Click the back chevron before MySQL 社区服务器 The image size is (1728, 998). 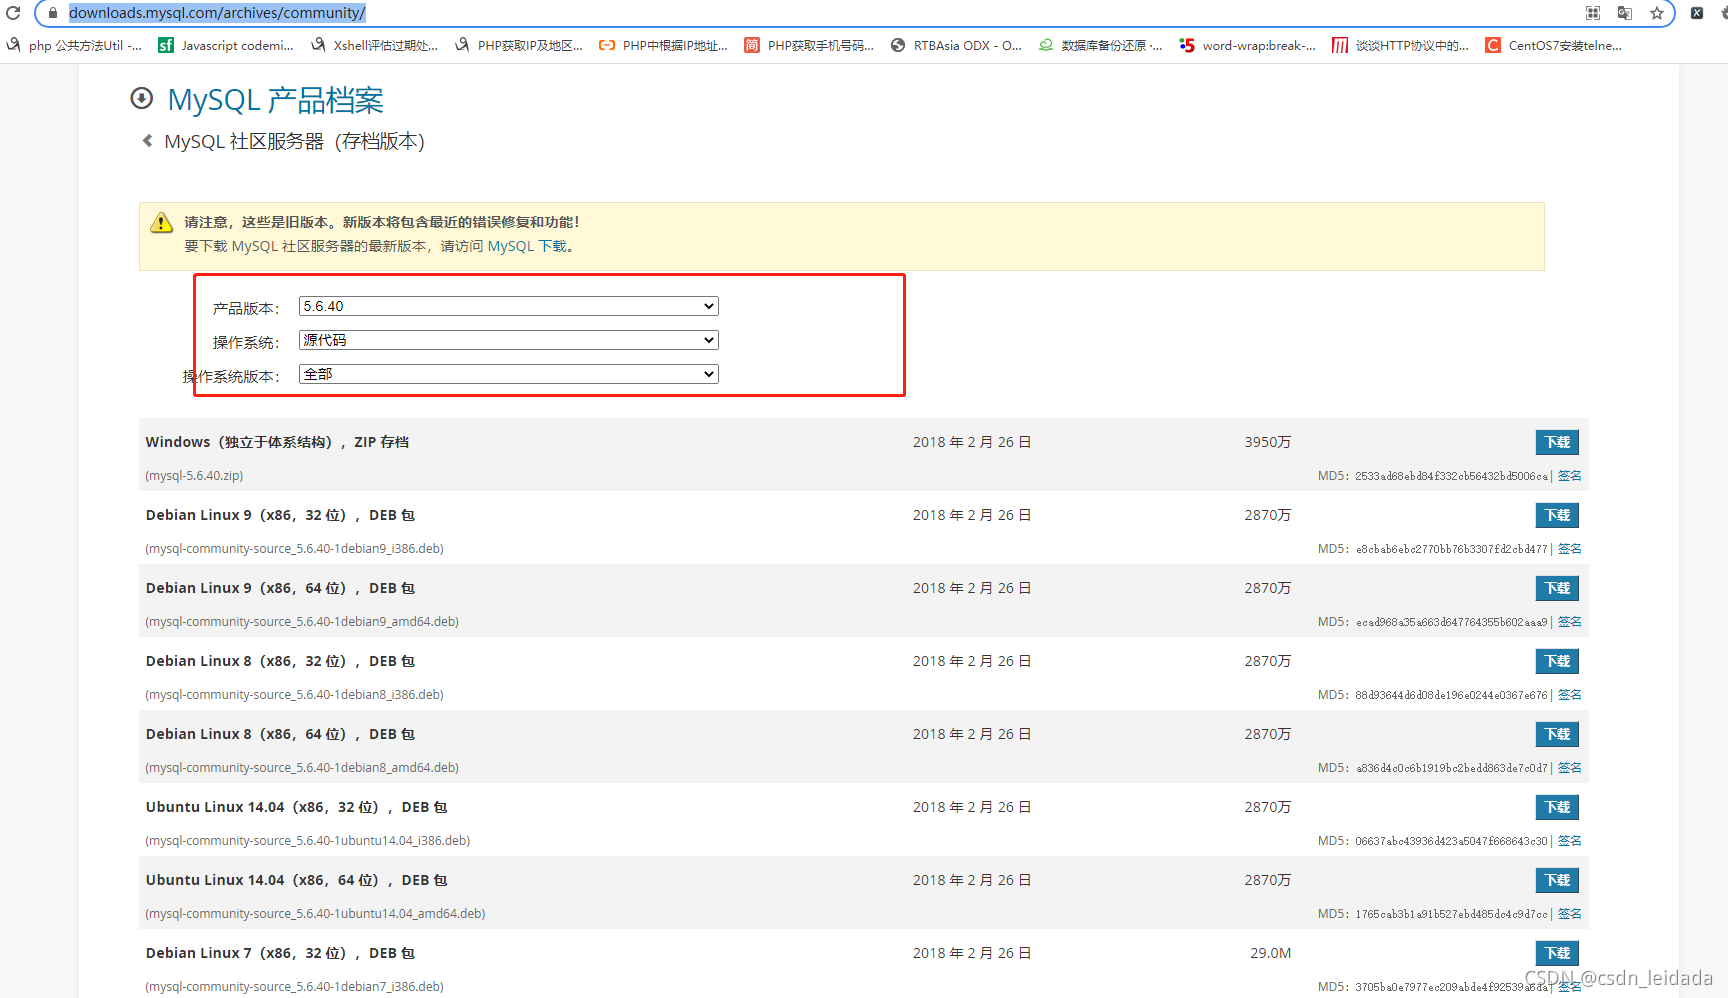[x=147, y=141]
